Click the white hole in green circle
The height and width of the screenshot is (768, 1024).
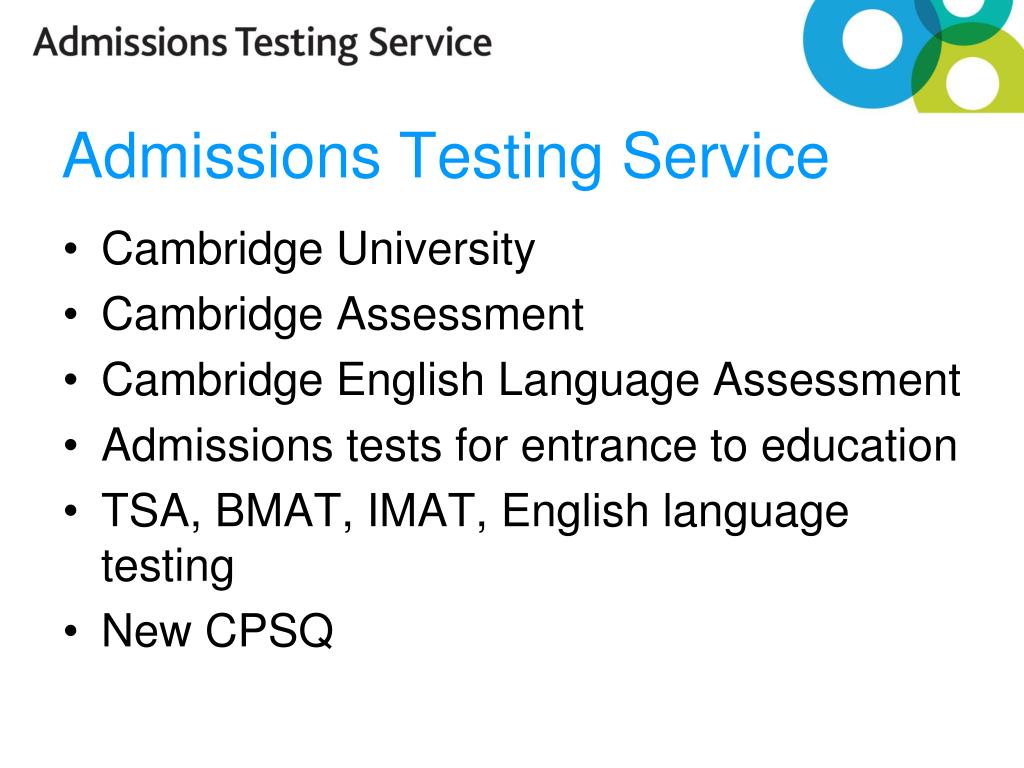972,83
